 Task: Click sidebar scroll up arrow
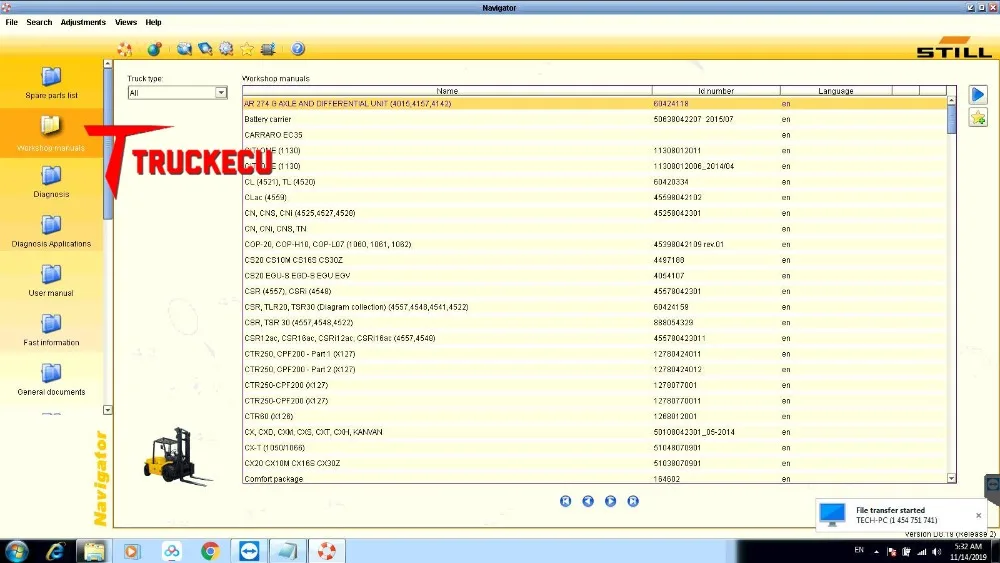(x=108, y=64)
